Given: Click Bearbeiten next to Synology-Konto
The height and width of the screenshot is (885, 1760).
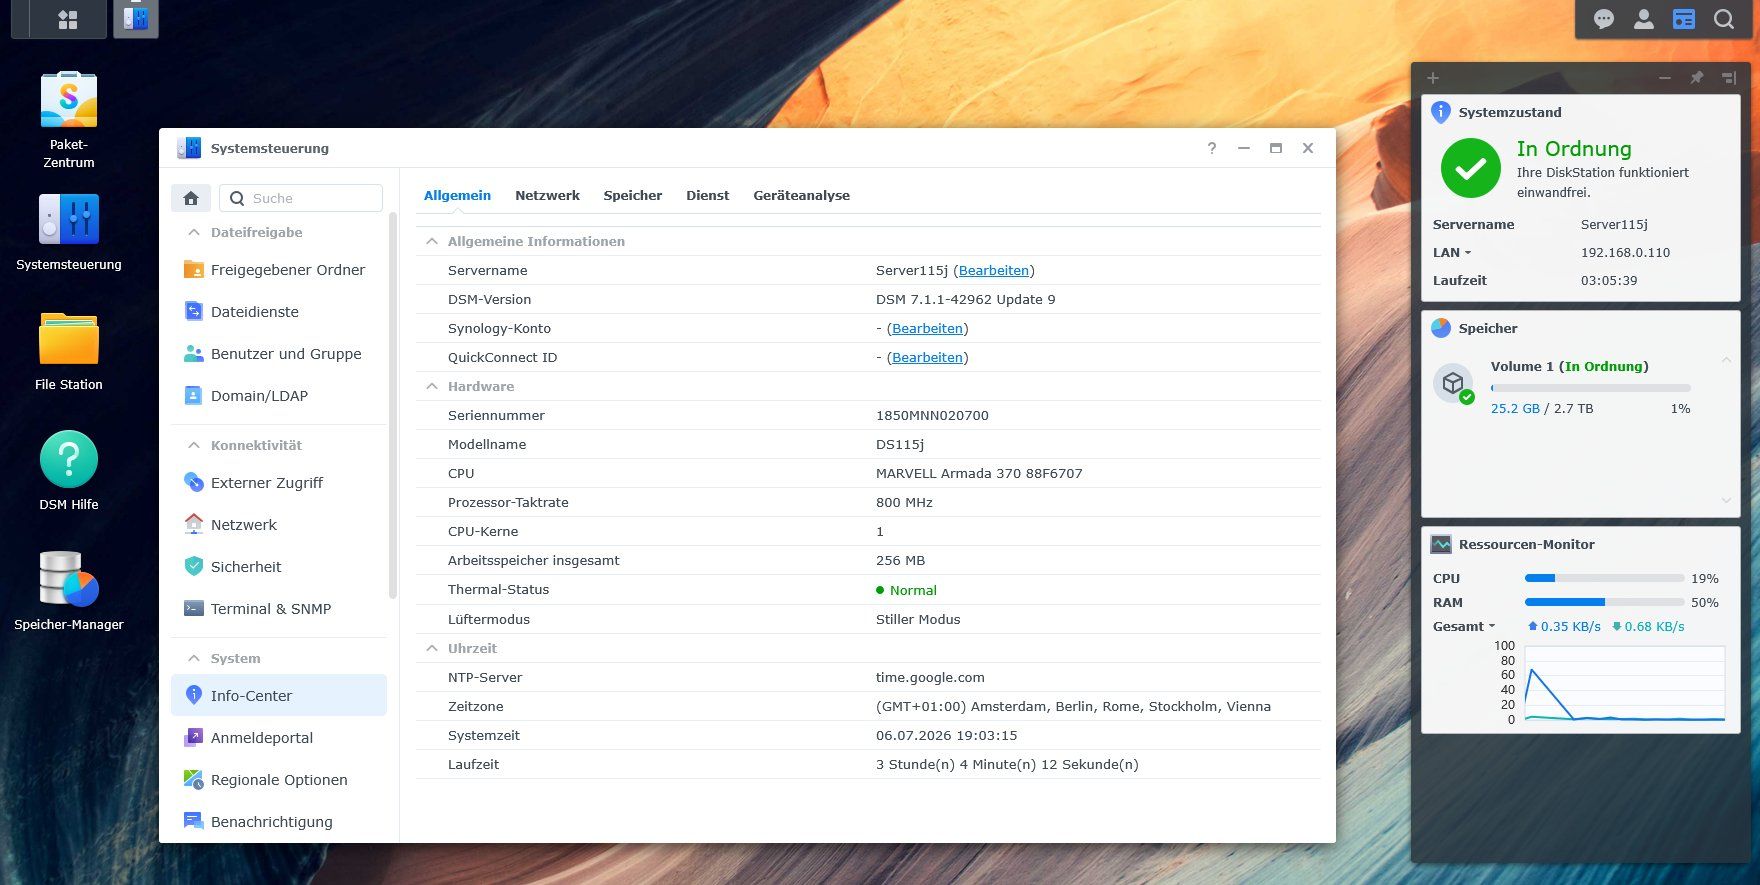Looking at the screenshot, I should (928, 329).
